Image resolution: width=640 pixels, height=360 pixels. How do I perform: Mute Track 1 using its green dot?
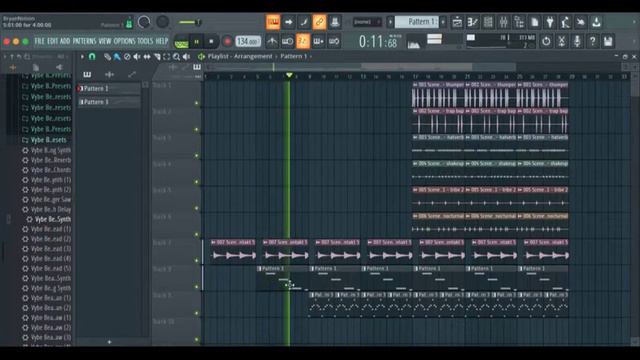[x=196, y=103]
